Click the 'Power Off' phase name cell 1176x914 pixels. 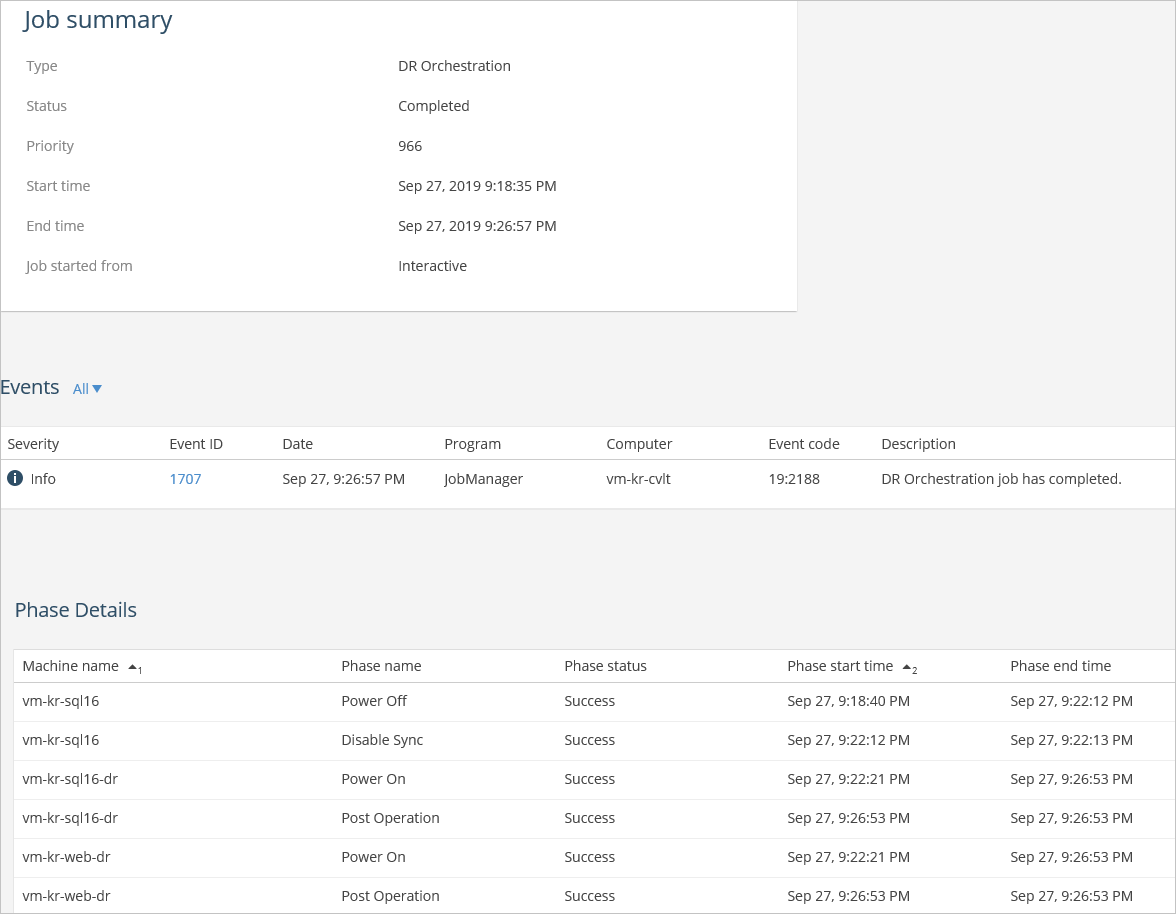(374, 701)
